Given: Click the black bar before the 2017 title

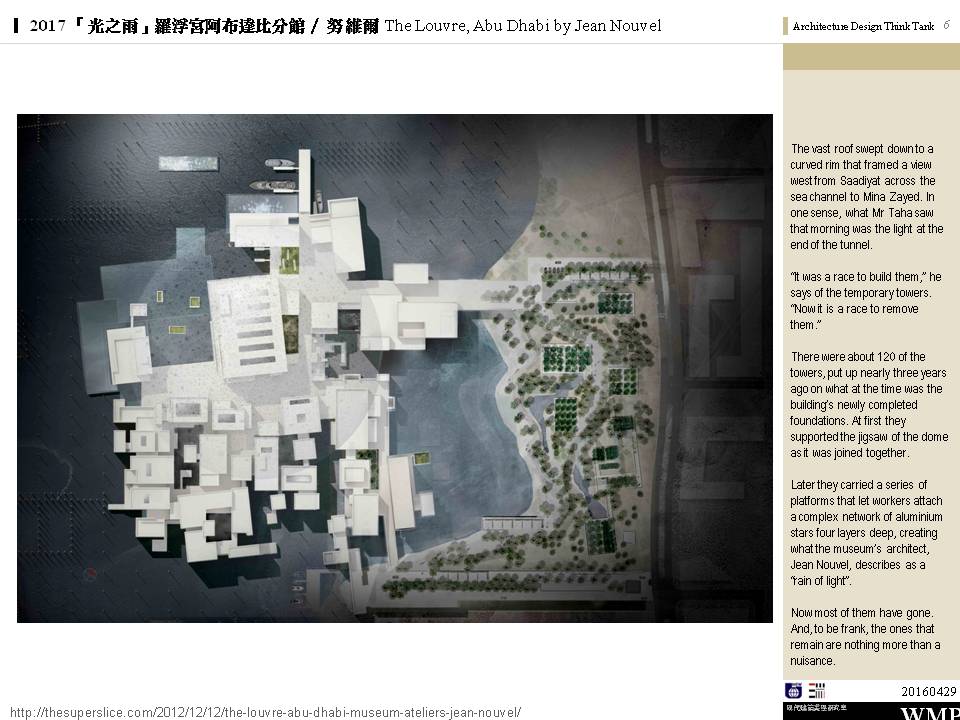Looking at the screenshot, I should (x=16, y=26).
